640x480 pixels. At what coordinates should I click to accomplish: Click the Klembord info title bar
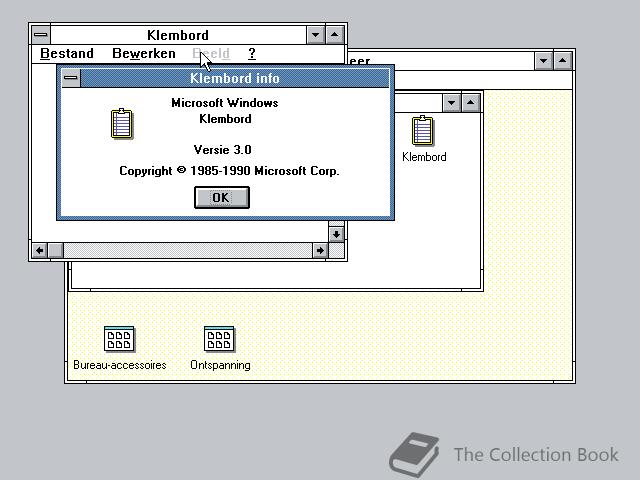(235, 78)
